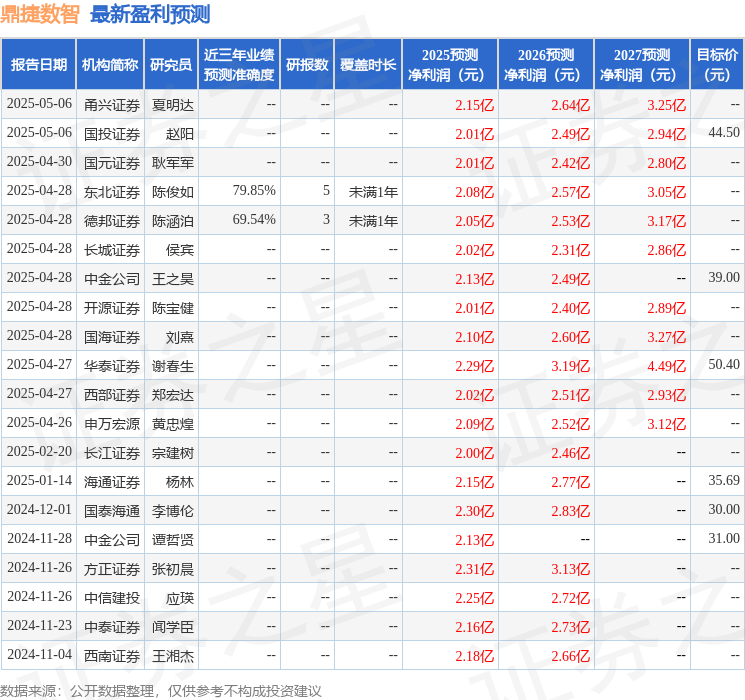Screen dimensions: 745x700
Task: Click the date 2025-04-30
Action: (x=39, y=162)
